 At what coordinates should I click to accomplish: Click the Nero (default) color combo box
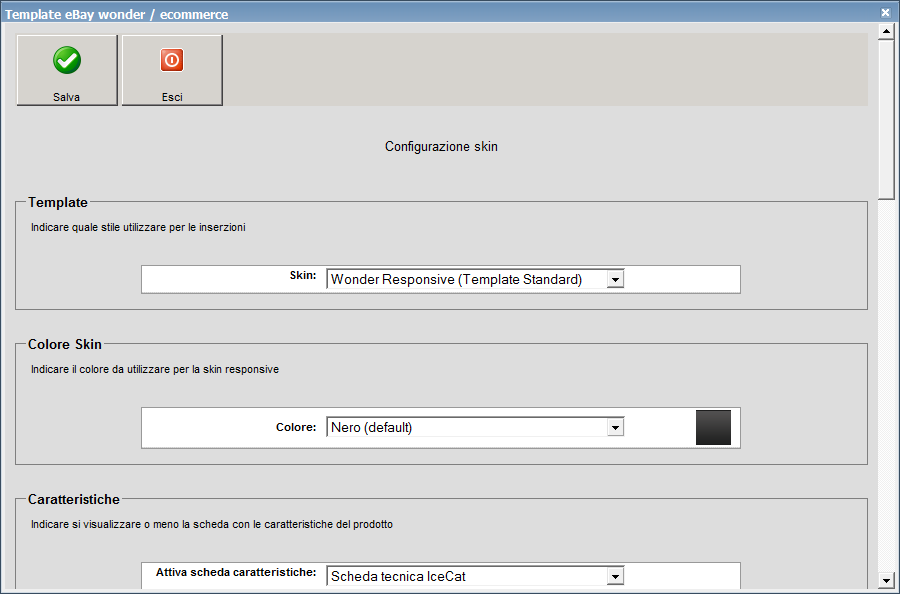pyautogui.click(x=475, y=428)
